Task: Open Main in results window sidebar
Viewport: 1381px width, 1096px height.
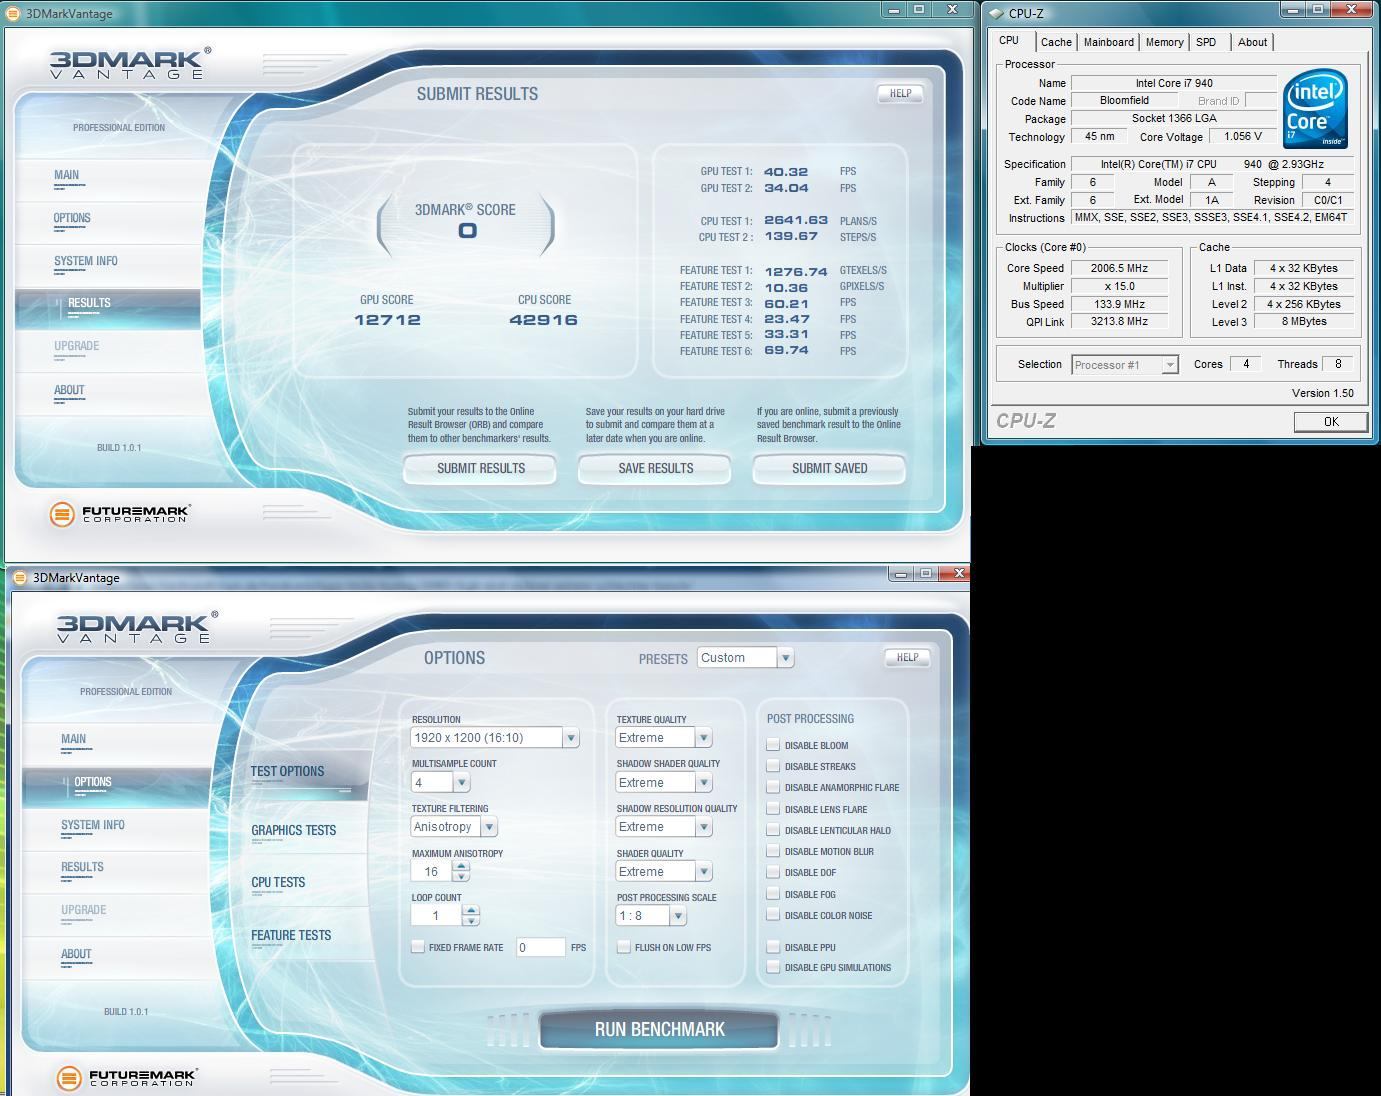Action: (x=66, y=175)
